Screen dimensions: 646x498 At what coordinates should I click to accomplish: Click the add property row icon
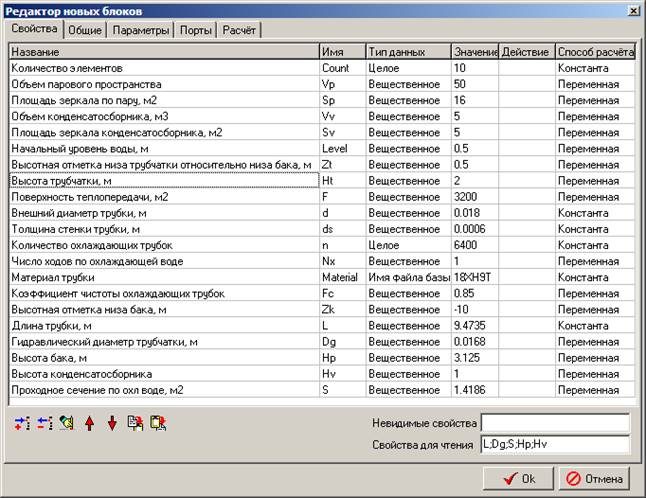23,423
